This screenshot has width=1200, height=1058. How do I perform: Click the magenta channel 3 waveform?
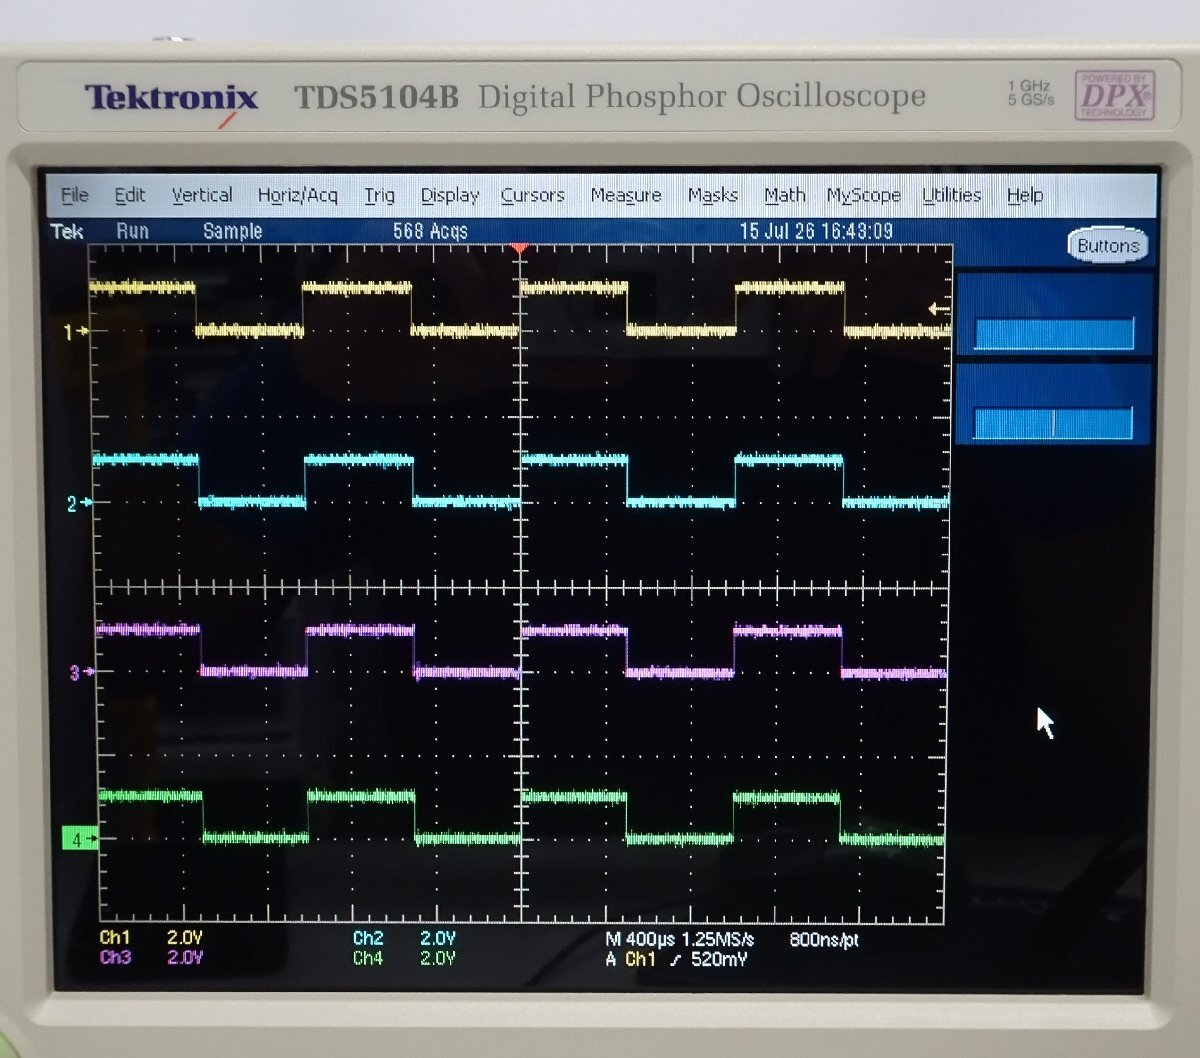(x=520, y=651)
